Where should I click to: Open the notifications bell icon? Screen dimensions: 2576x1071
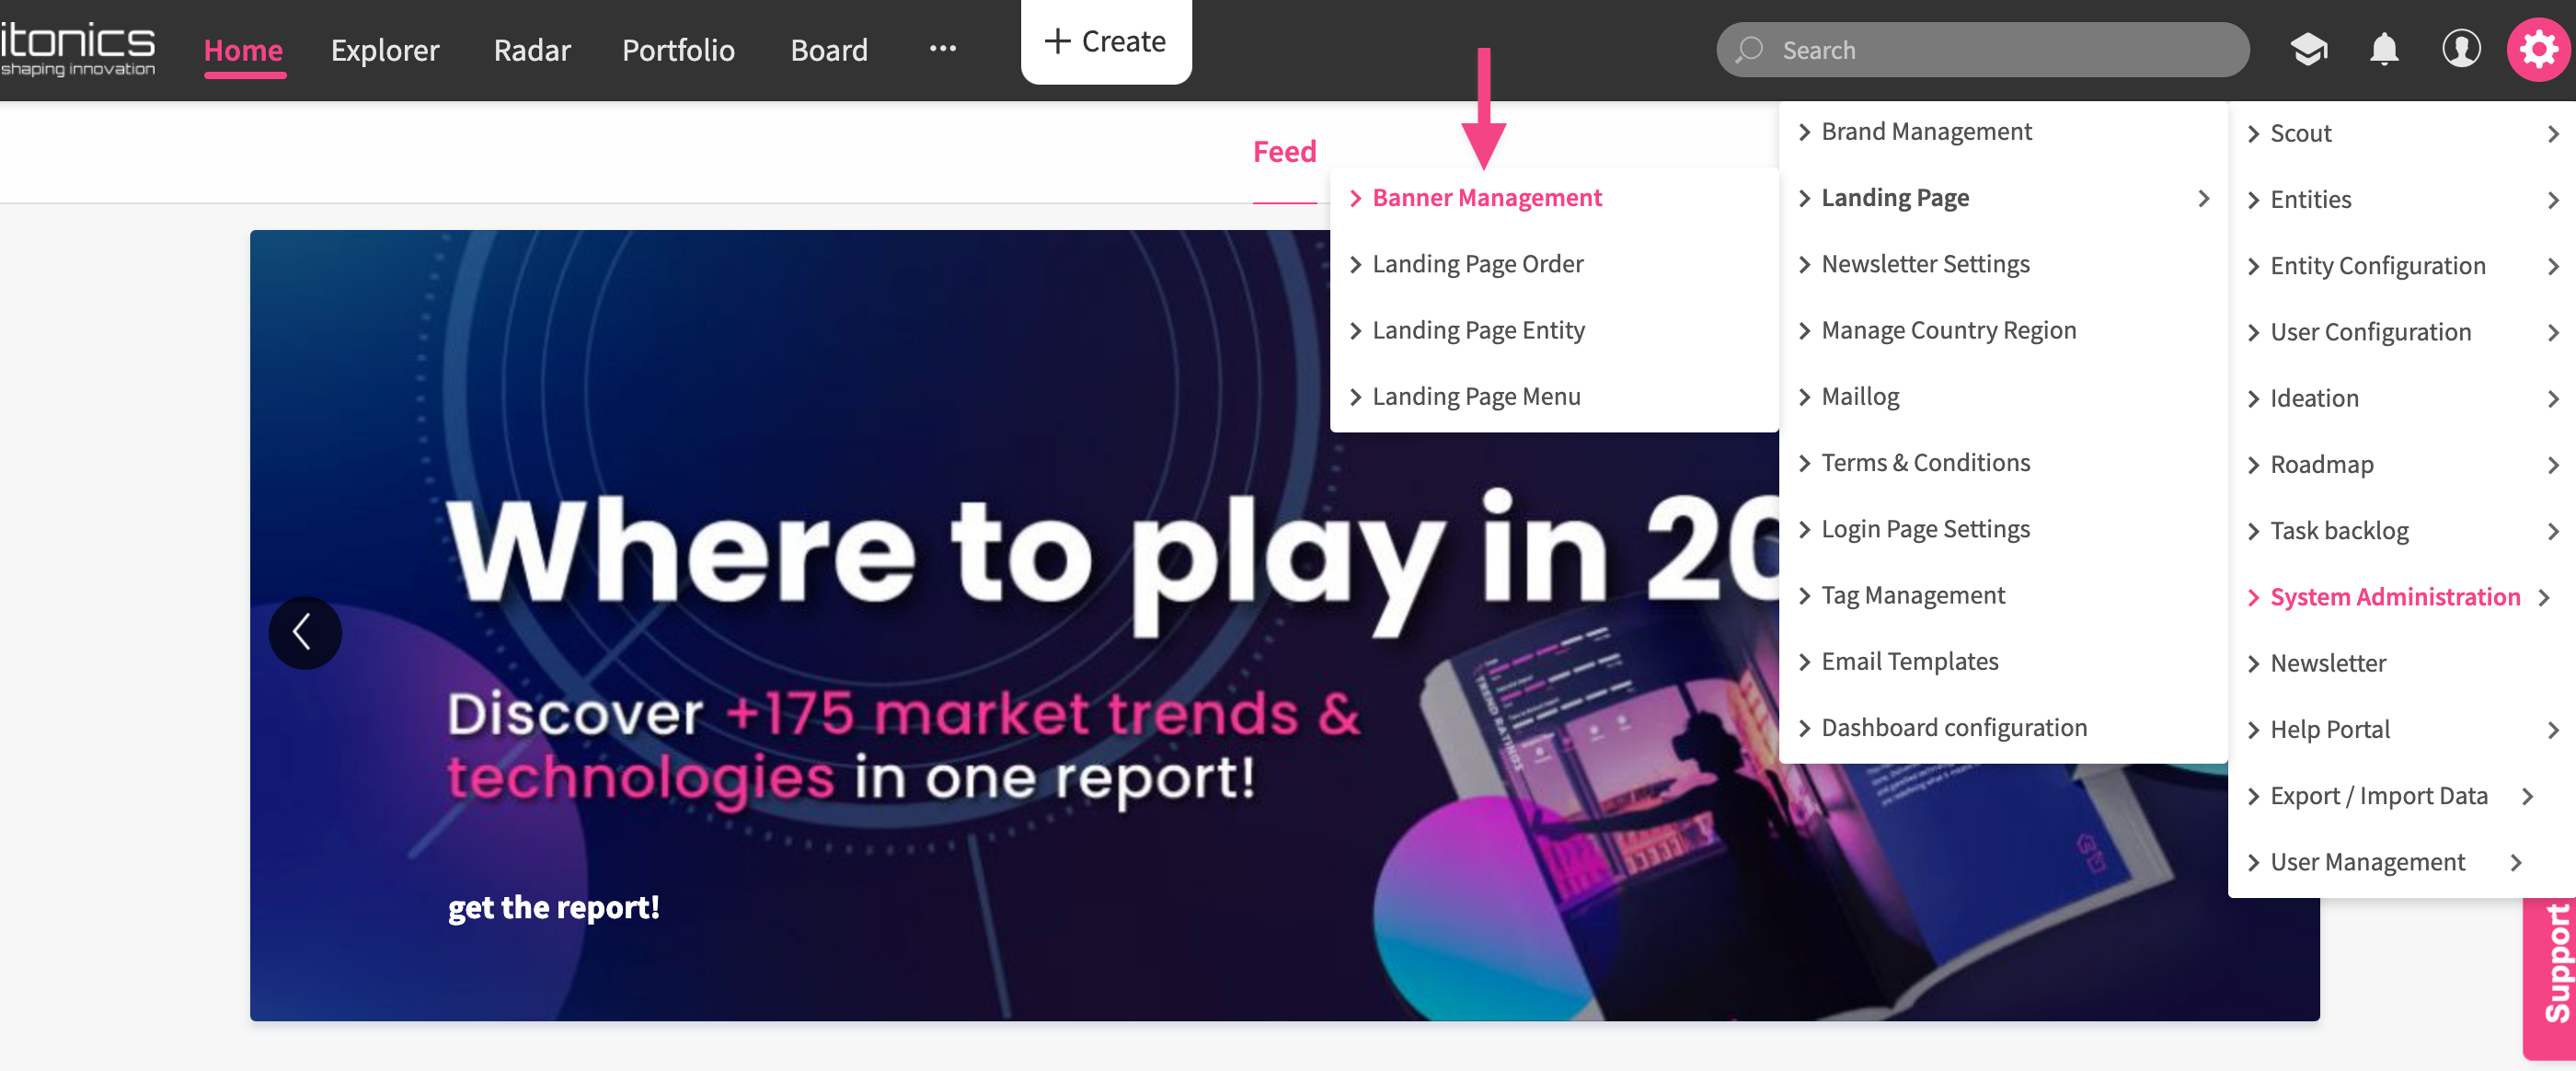(x=2384, y=49)
